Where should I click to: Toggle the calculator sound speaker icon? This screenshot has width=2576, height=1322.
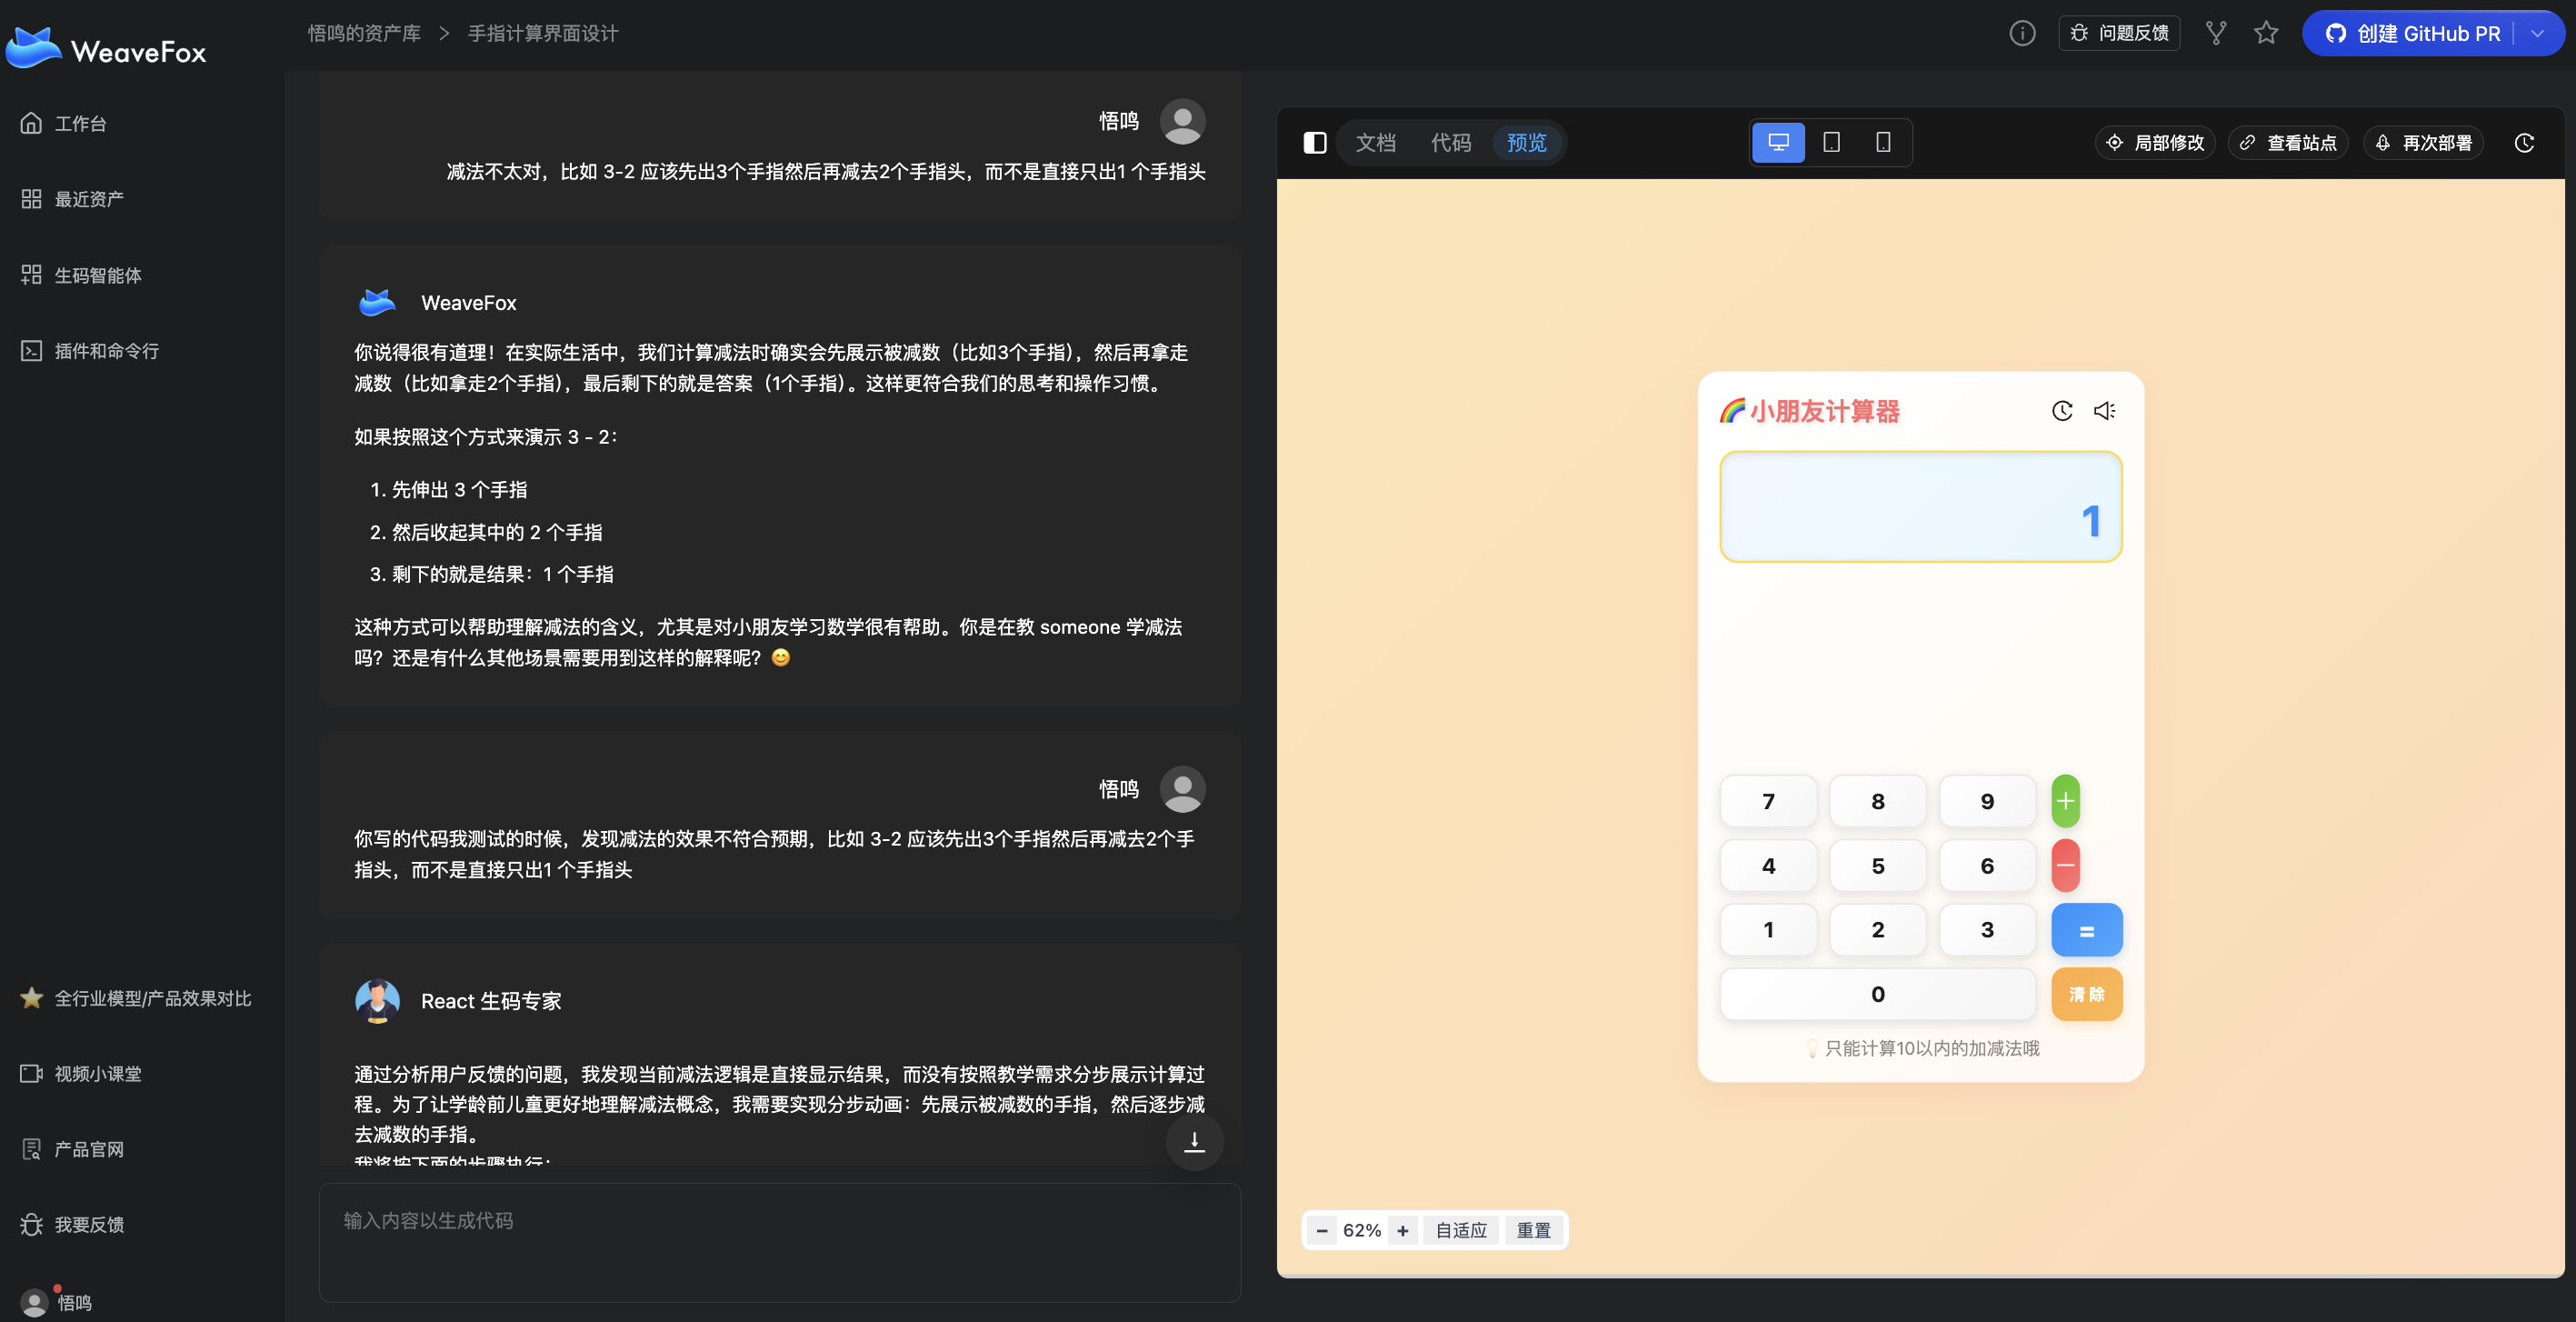pyautogui.click(x=2104, y=411)
